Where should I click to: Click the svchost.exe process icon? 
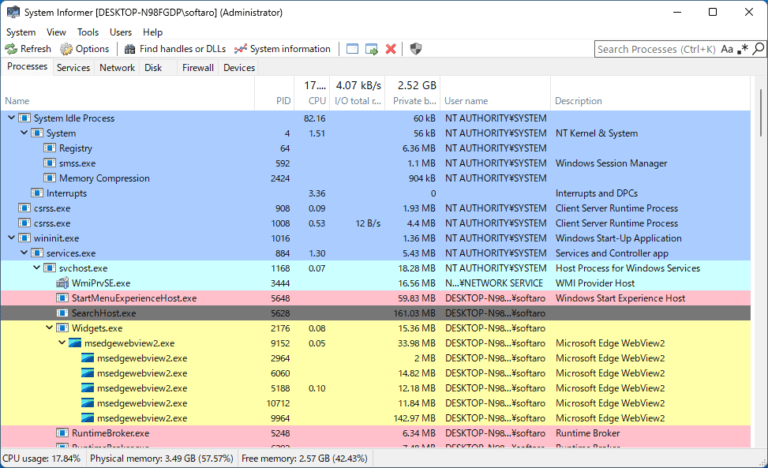point(49,268)
